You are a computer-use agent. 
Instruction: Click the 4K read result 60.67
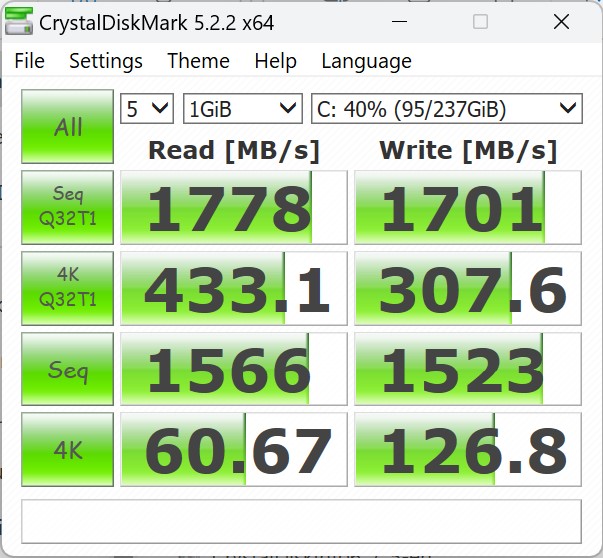[233, 451]
